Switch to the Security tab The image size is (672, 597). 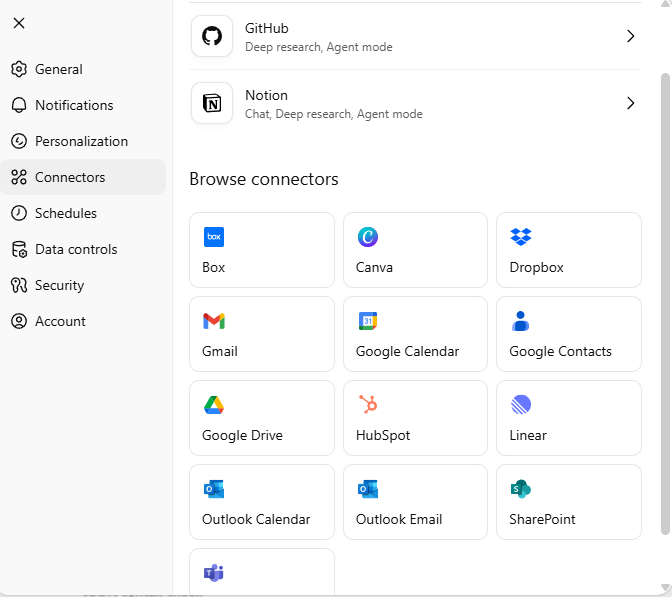point(83,285)
